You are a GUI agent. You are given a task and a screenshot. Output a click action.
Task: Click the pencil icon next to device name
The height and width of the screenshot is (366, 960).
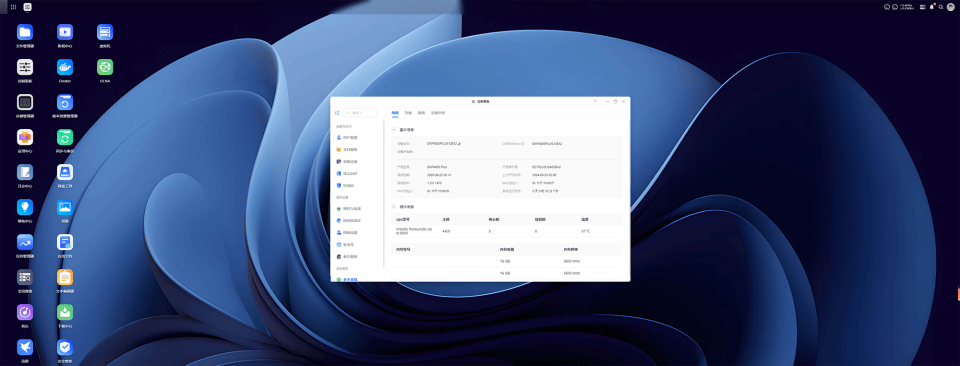click(459, 144)
